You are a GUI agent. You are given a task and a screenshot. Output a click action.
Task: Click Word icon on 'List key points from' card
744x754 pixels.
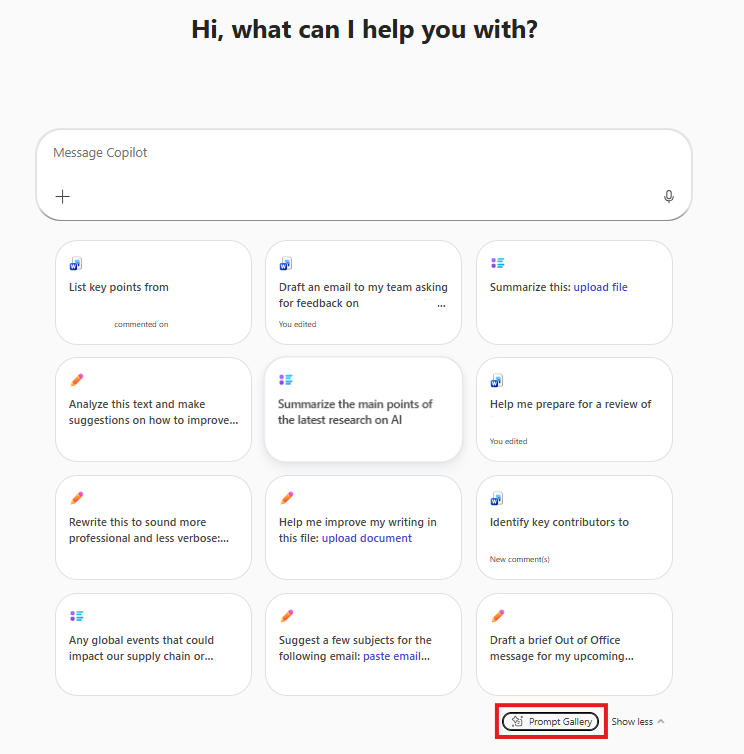coord(76,264)
